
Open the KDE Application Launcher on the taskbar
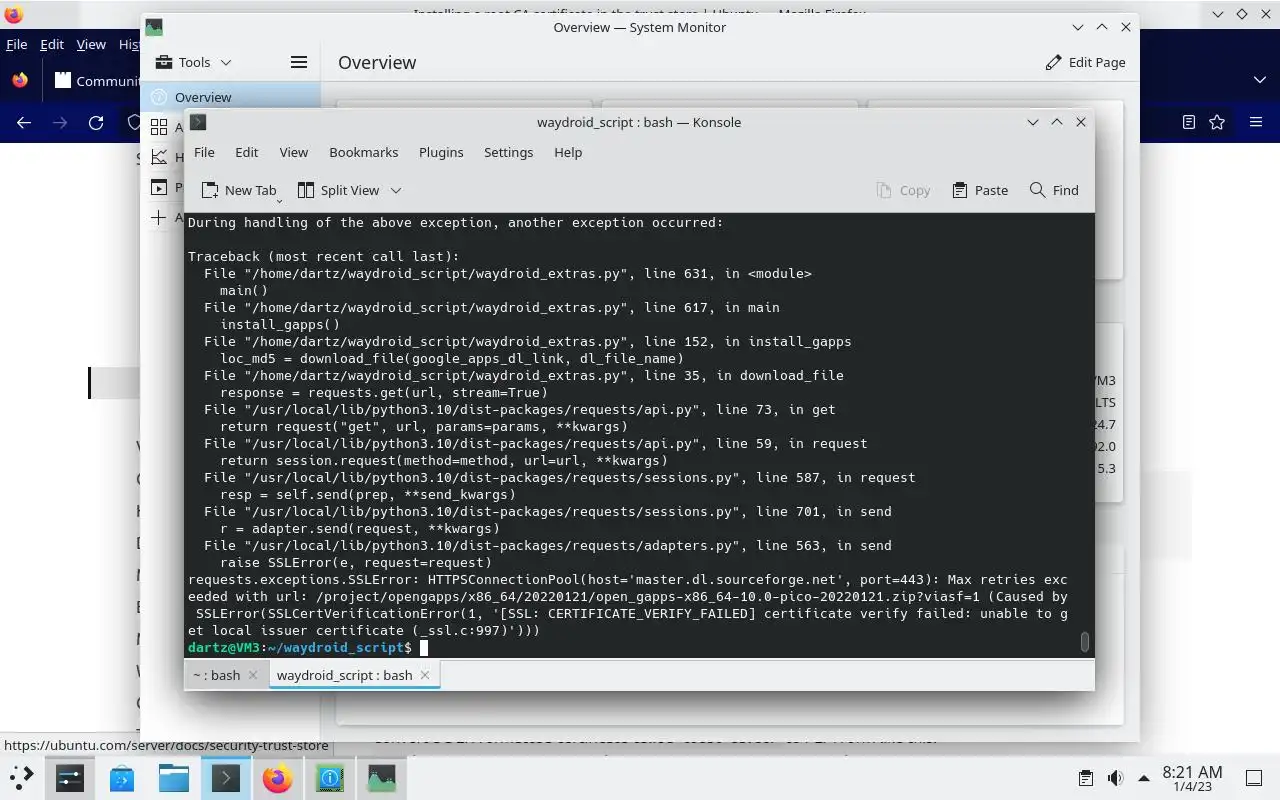coord(21,778)
